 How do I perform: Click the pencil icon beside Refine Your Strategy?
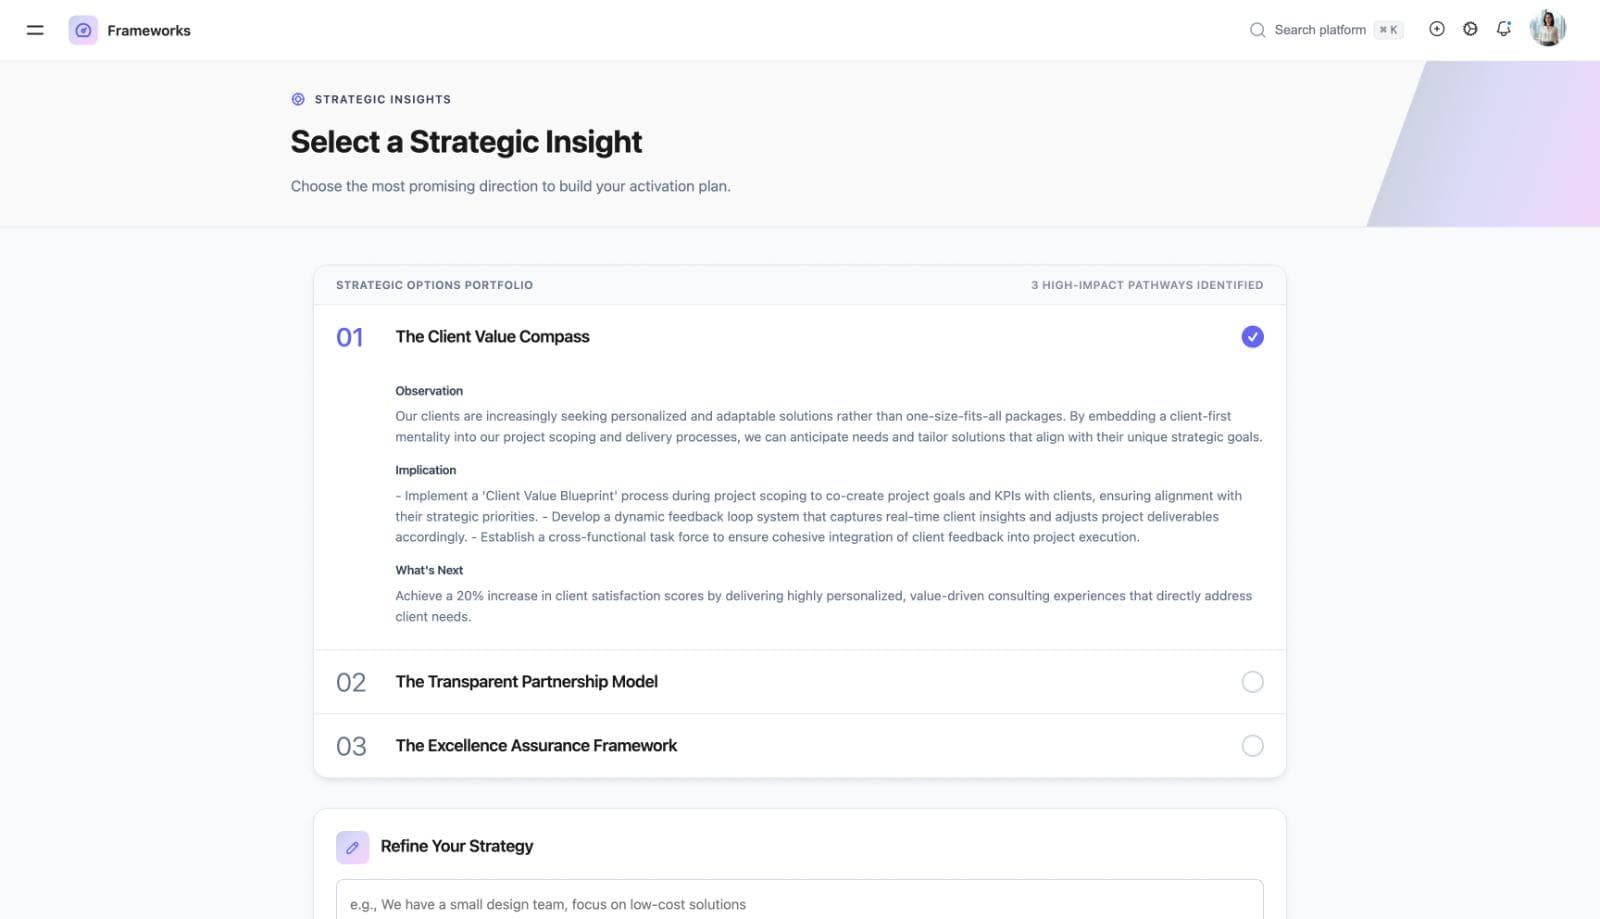click(x=352, y=847)
